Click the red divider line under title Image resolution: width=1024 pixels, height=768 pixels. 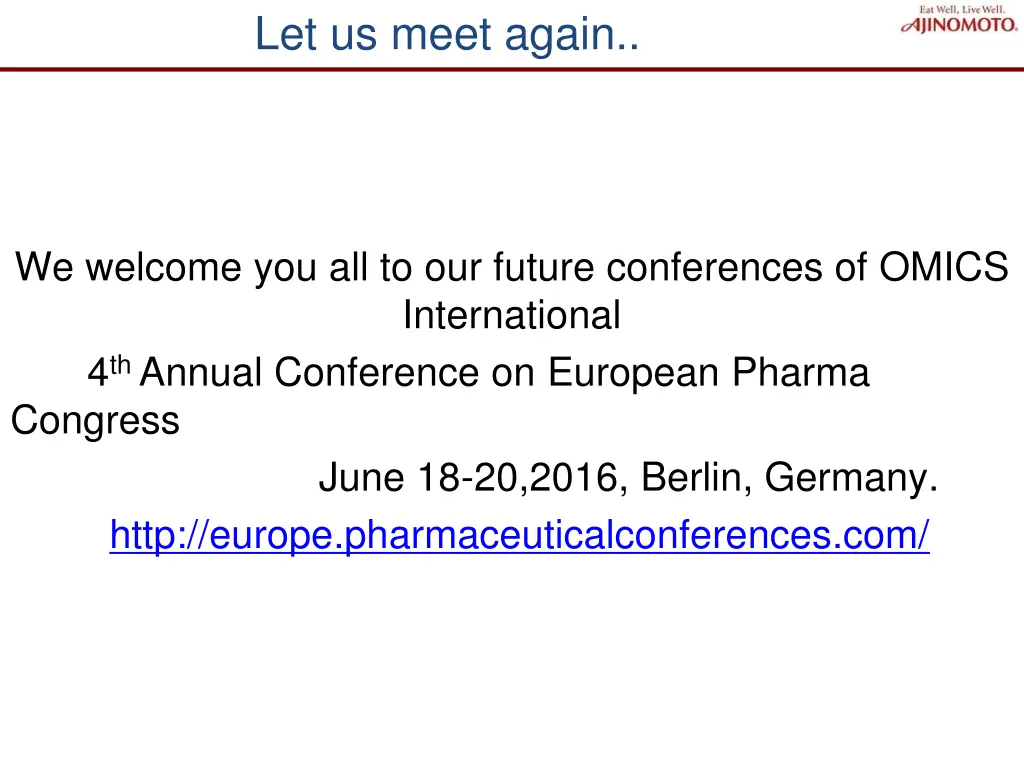[x=512, y=69]
